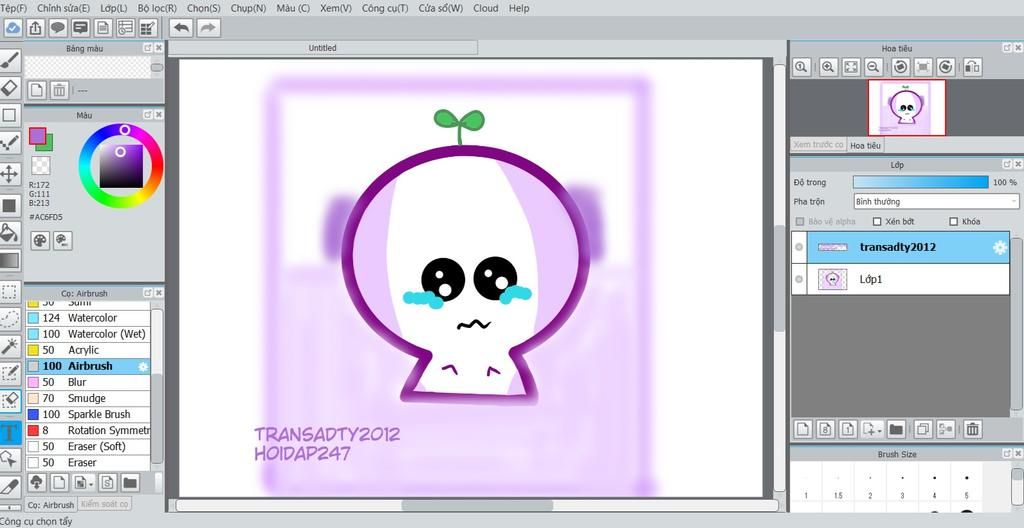Screen dimensions: 1024x528
Task: Select the Blur brush
Action: [x=88, y=382]
